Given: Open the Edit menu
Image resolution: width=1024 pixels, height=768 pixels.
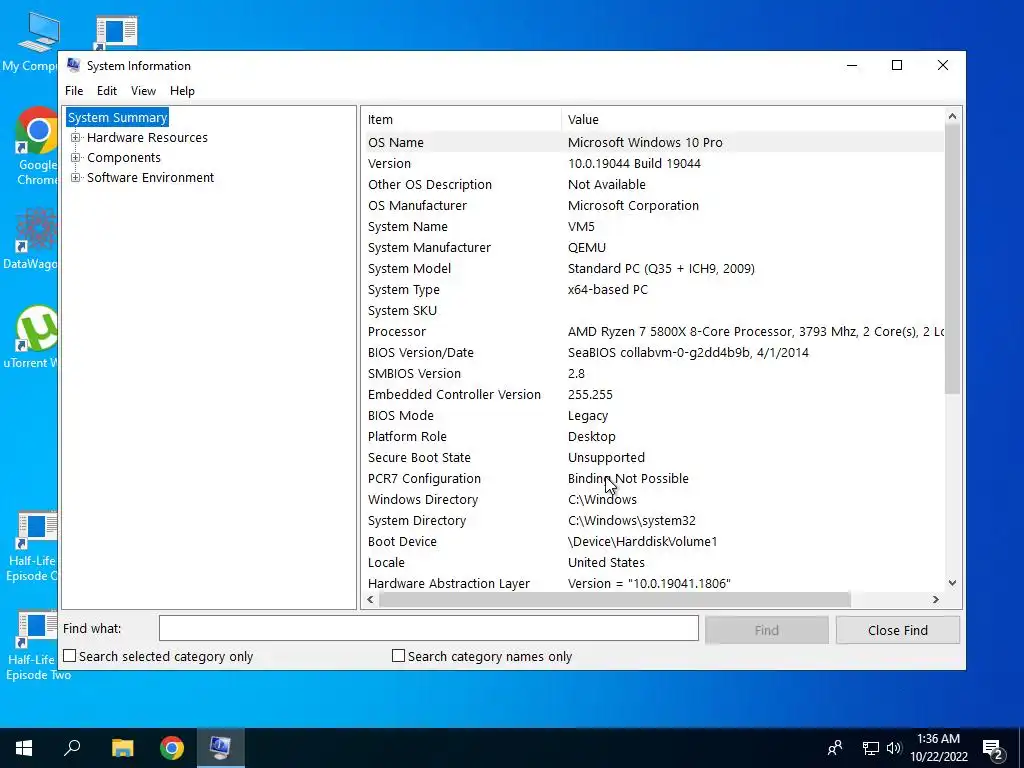Looking at the screenshot, I should (x=106, y=91).
